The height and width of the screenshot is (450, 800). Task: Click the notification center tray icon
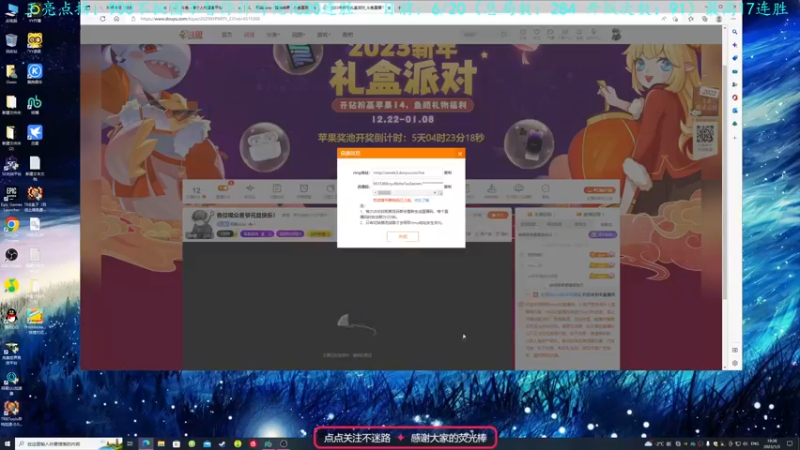click(790, 444)
